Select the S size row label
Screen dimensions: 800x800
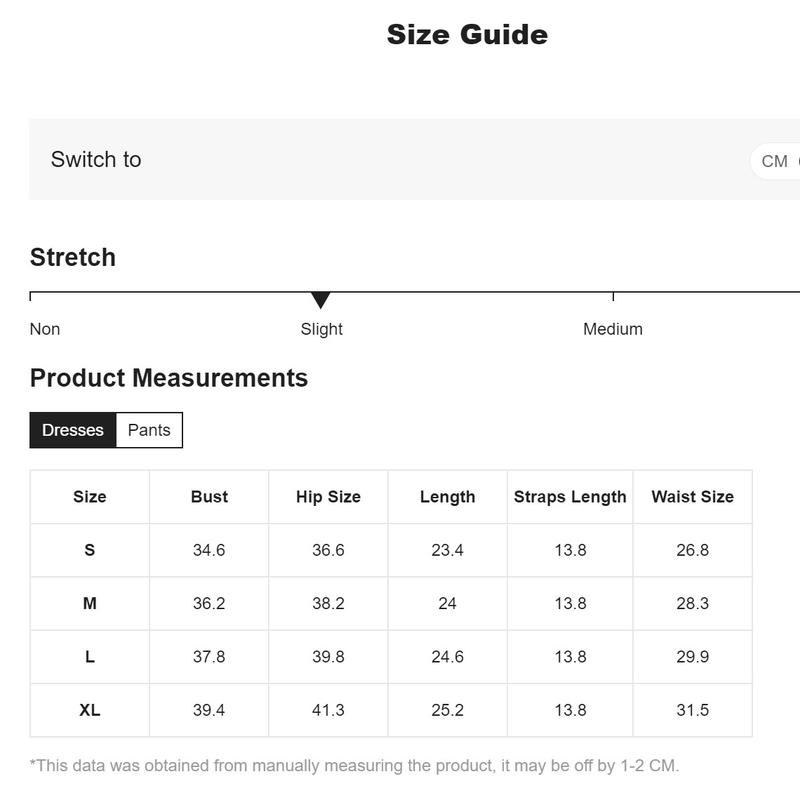tap(90, 550)
